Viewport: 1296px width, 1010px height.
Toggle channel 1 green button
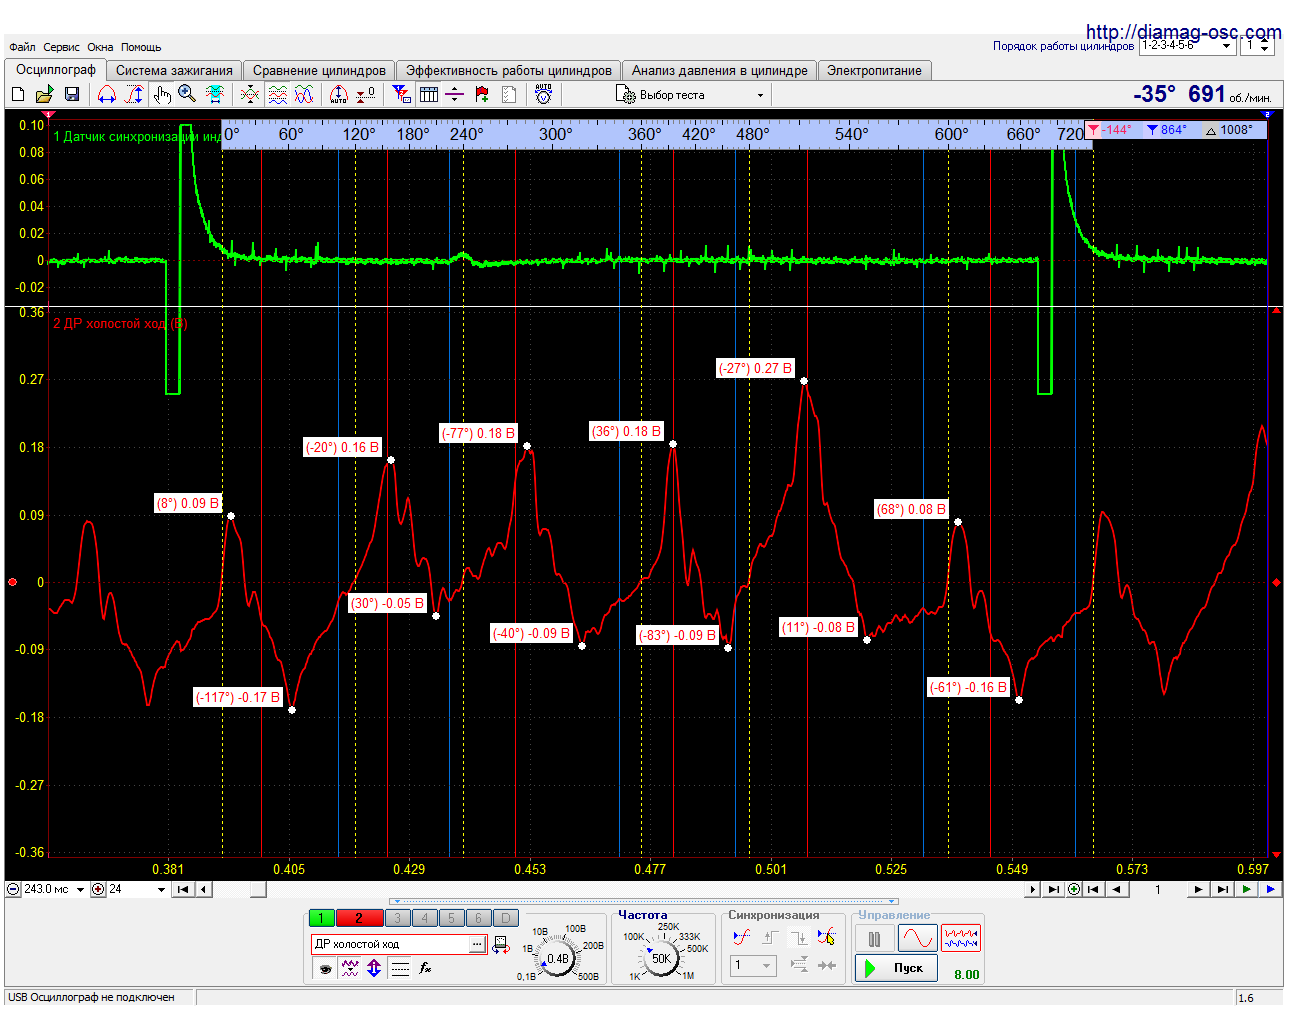click(321, 918)
